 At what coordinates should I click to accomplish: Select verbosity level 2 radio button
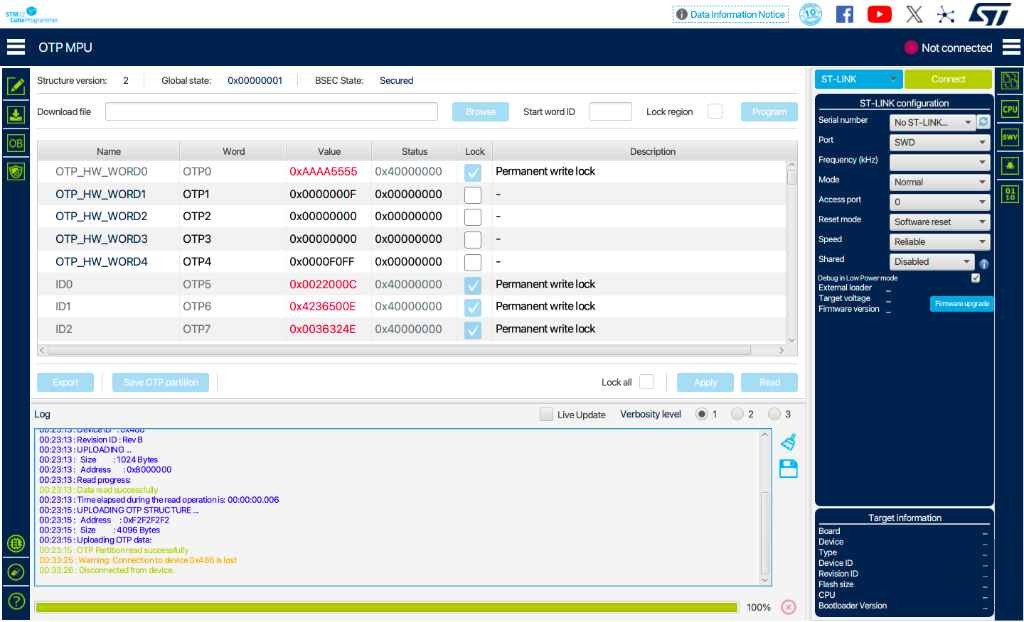pyautogui.click(x=737, y=414)
